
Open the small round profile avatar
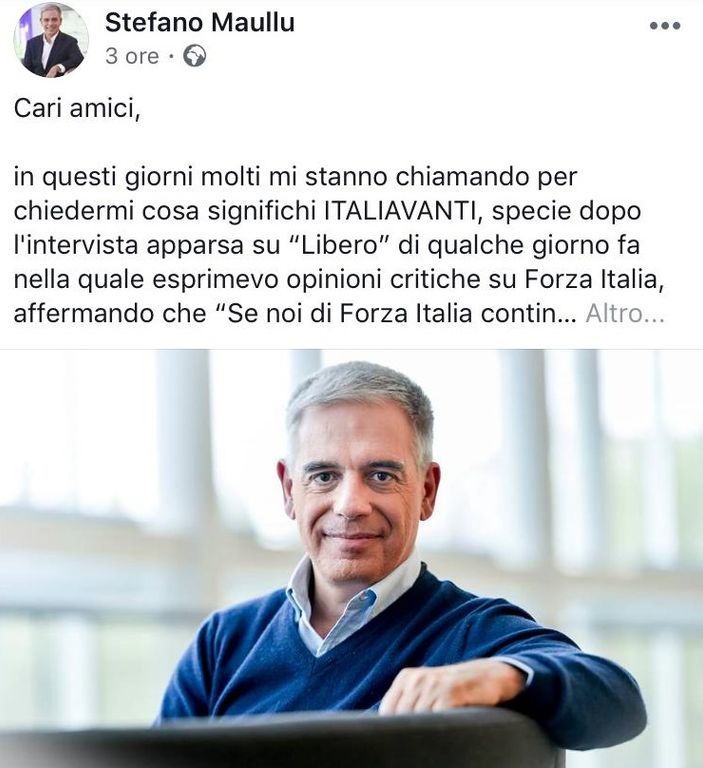pos(51,40)
